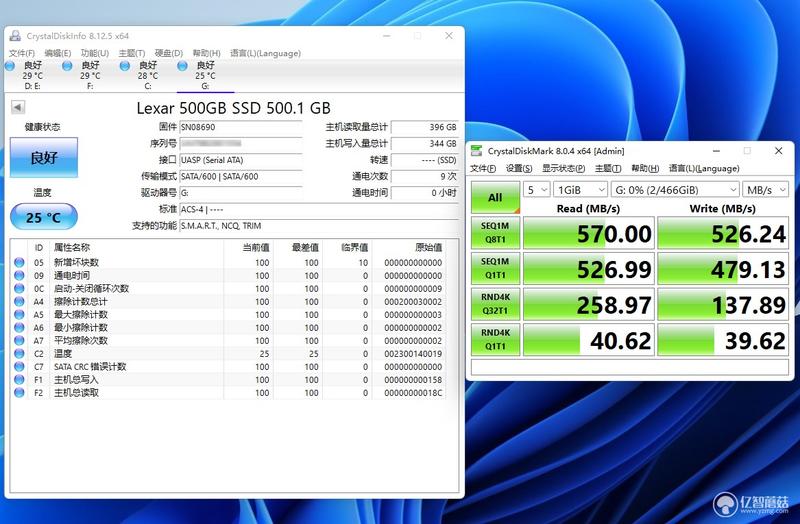Click SEQ1M Q8T1 read result 570.00
This screenshot has width=800, height=524.
(589, 233)
